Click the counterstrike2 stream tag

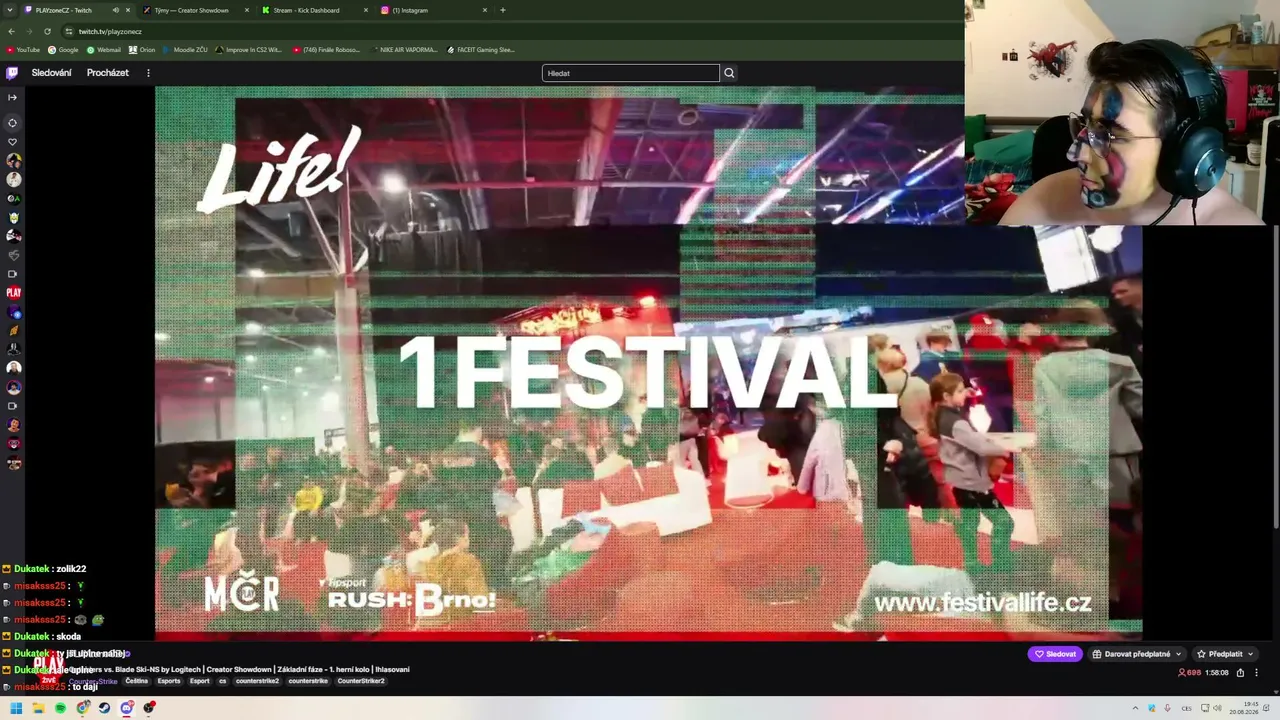tap(258, 681)
